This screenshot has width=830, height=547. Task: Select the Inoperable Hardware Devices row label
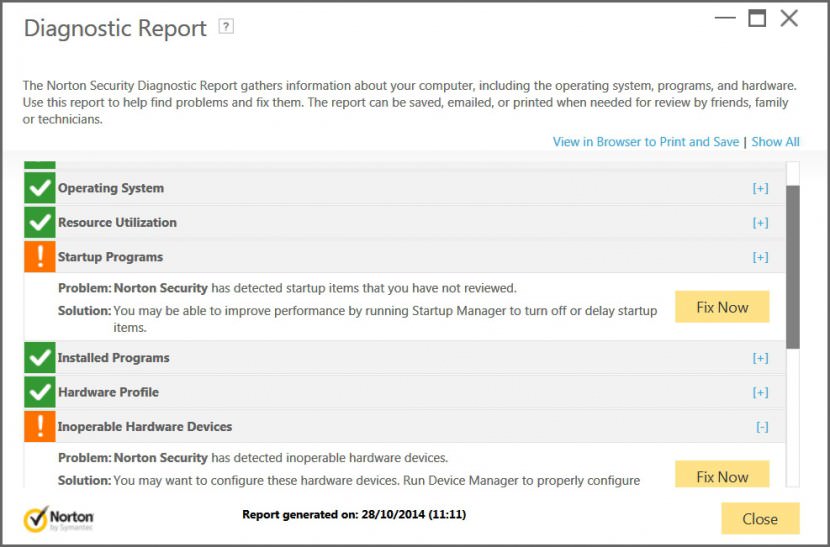(145, 427)
